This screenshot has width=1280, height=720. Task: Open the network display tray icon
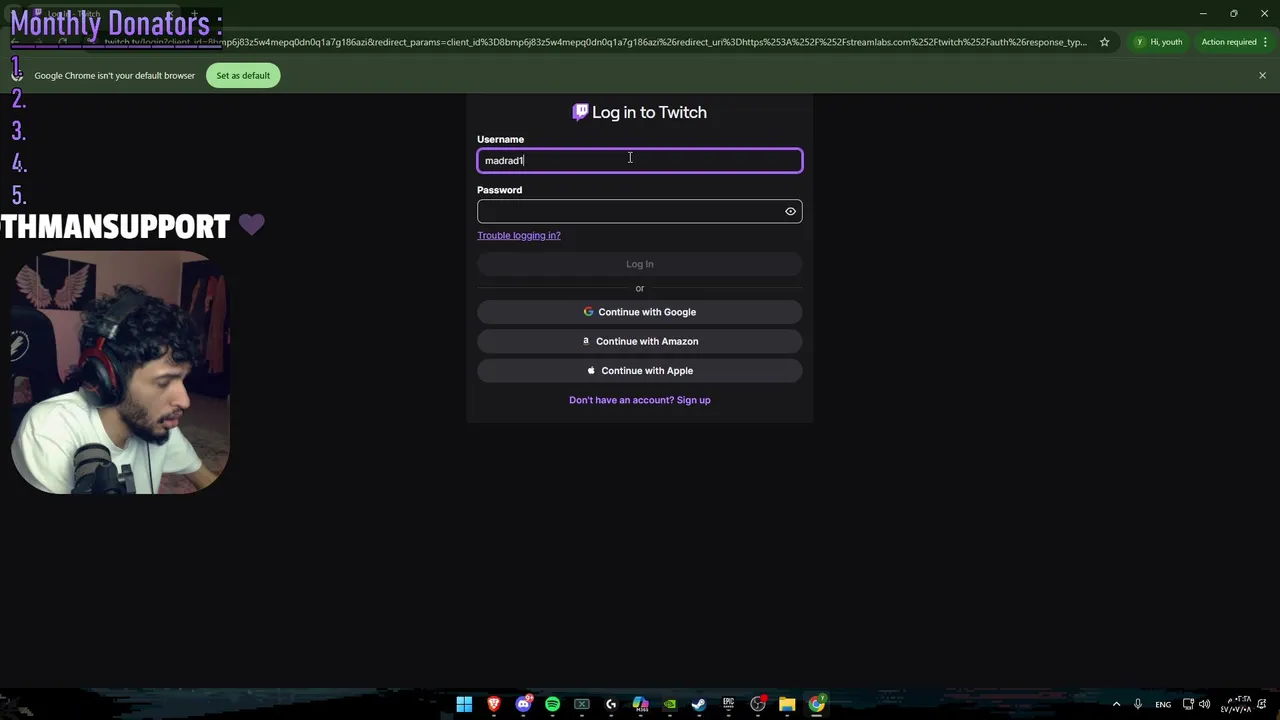[x=1188, y=704]
